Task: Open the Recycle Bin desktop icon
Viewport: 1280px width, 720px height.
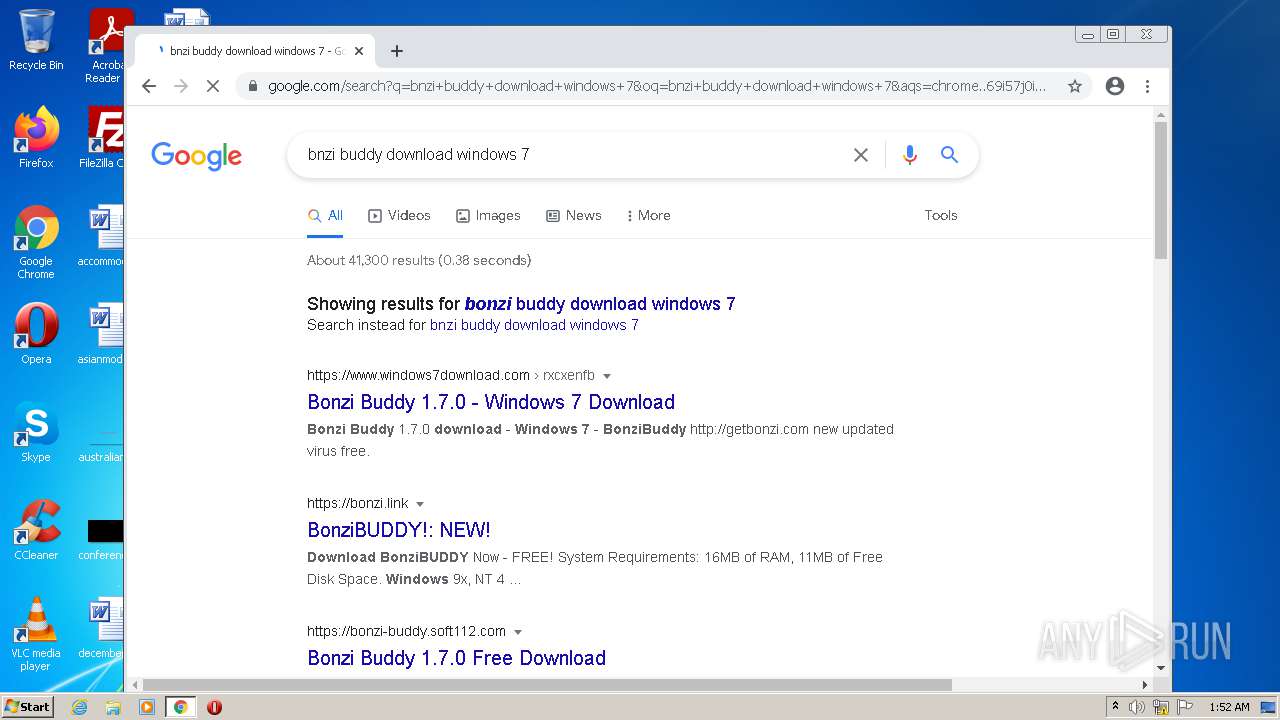Action: tap(36, 40)
